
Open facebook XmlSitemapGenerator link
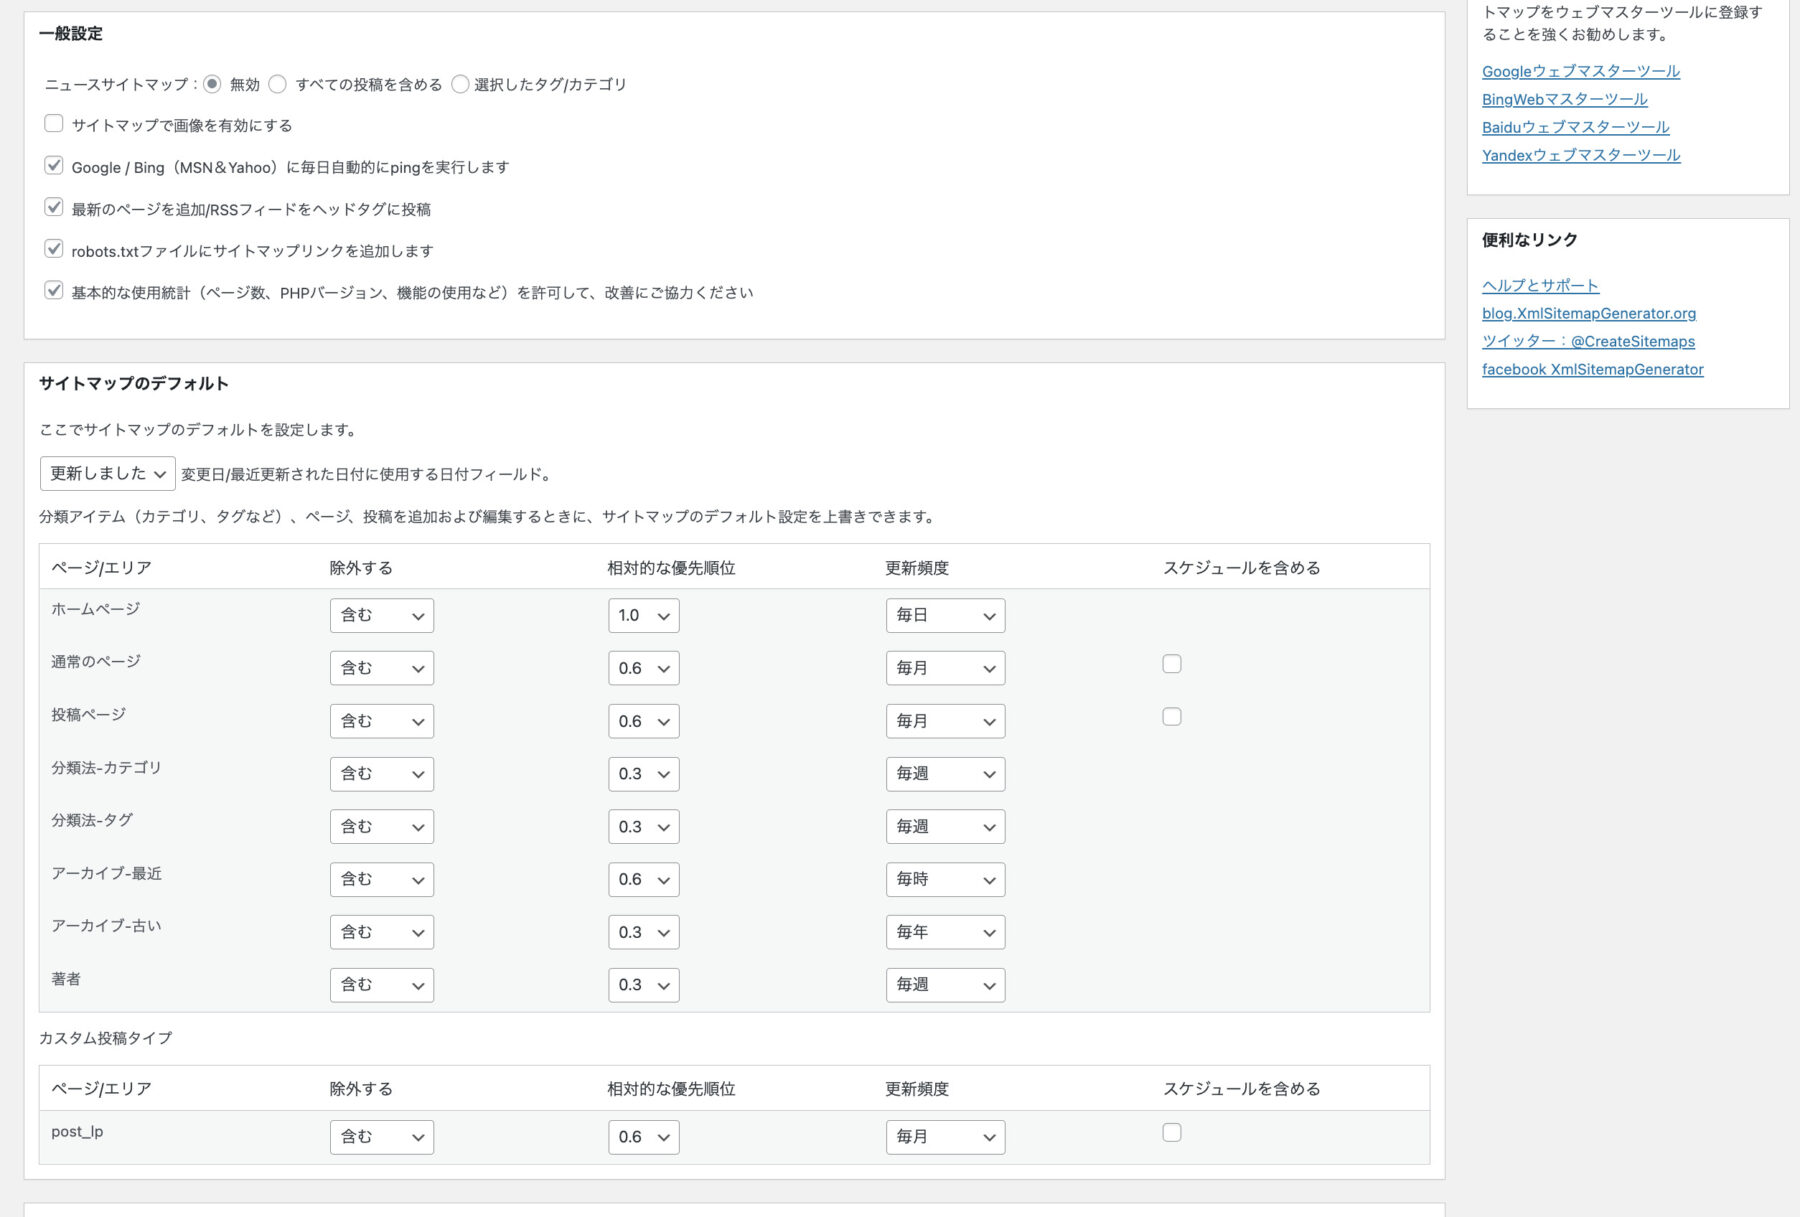coord(1592,370)
